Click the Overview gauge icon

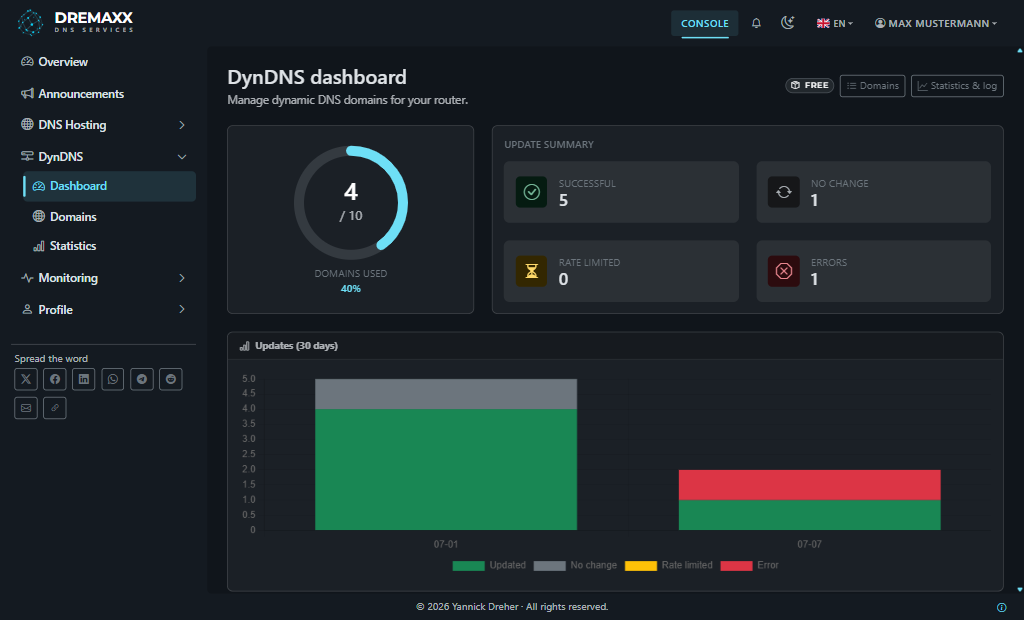27,62
